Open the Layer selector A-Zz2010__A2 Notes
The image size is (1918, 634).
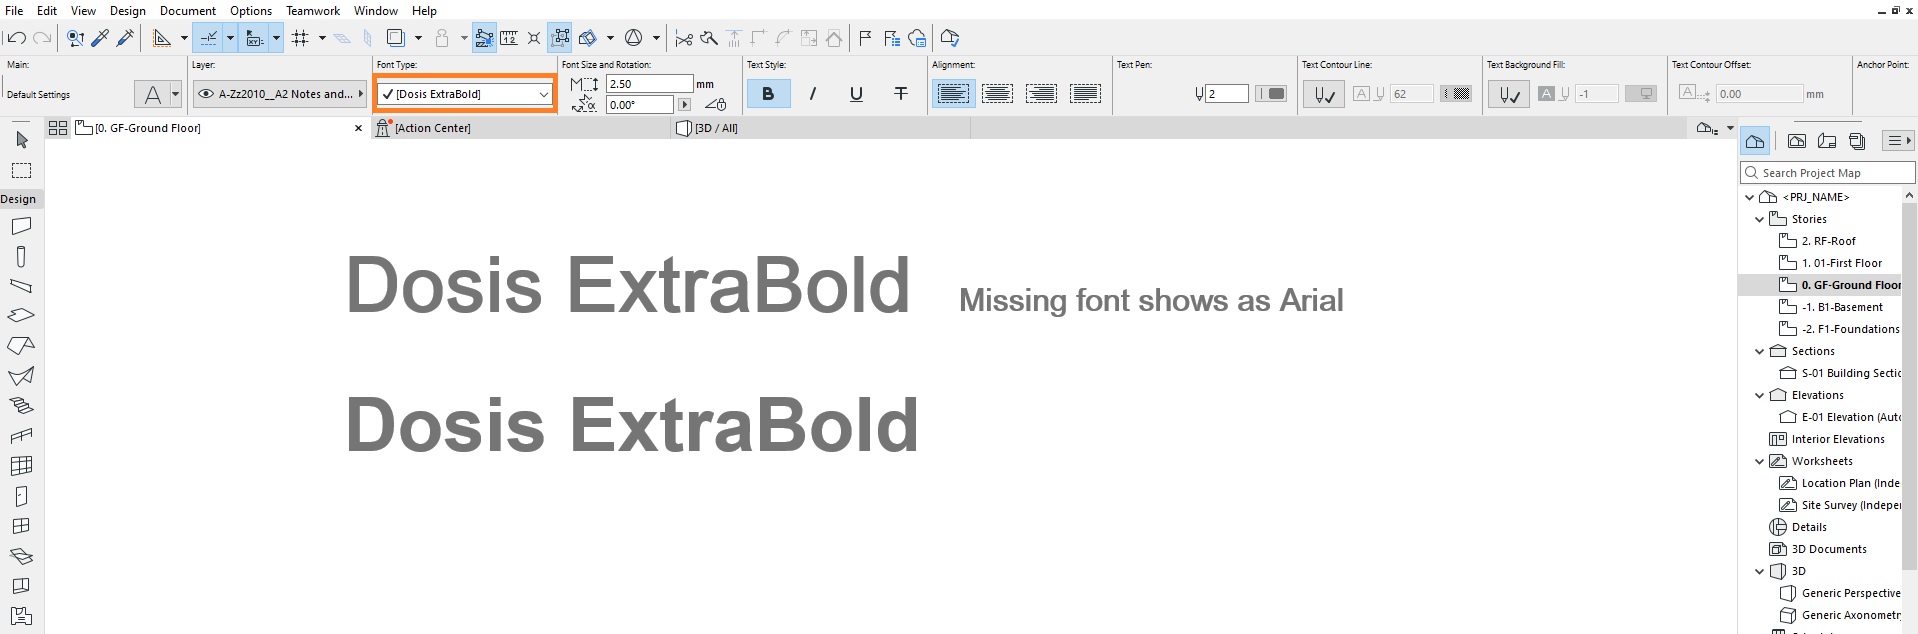point(279,94)
